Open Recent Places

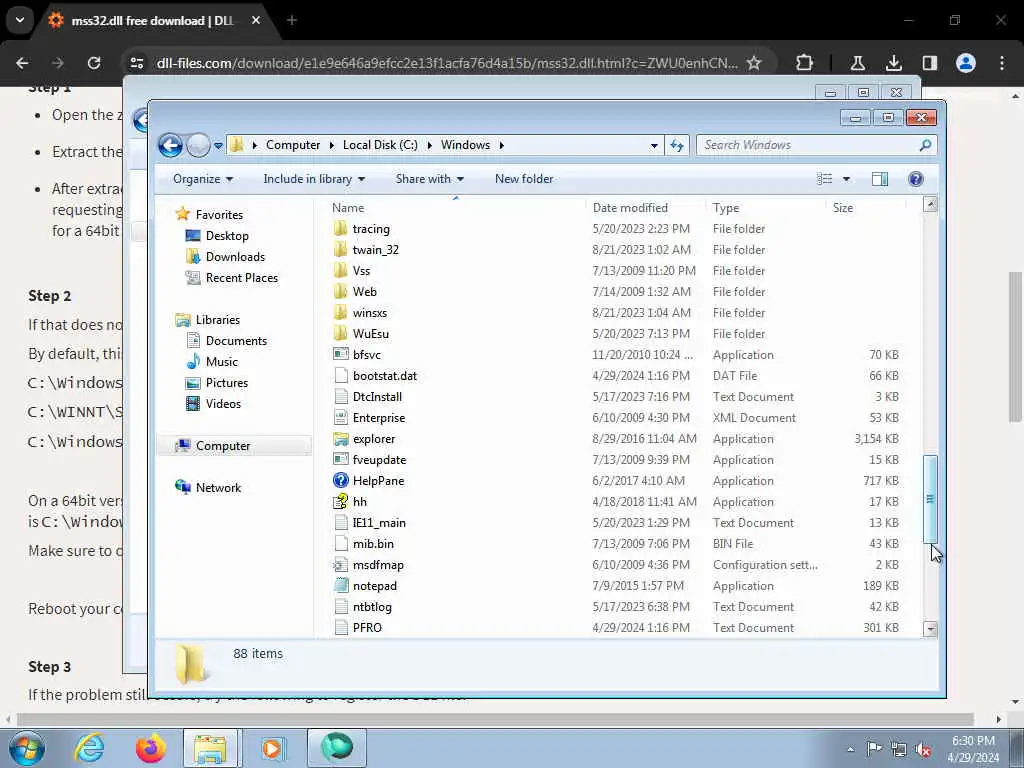pos(242,278)
